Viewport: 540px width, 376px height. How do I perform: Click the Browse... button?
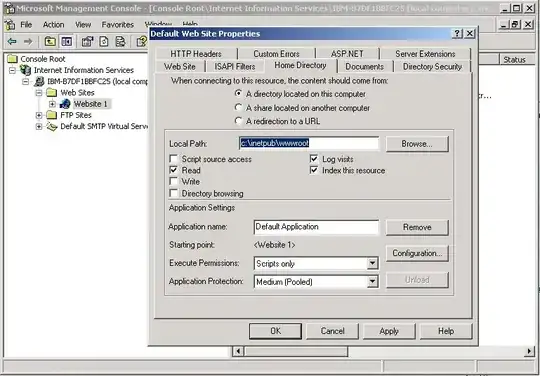pyautogui.click(x=417, y=144)
